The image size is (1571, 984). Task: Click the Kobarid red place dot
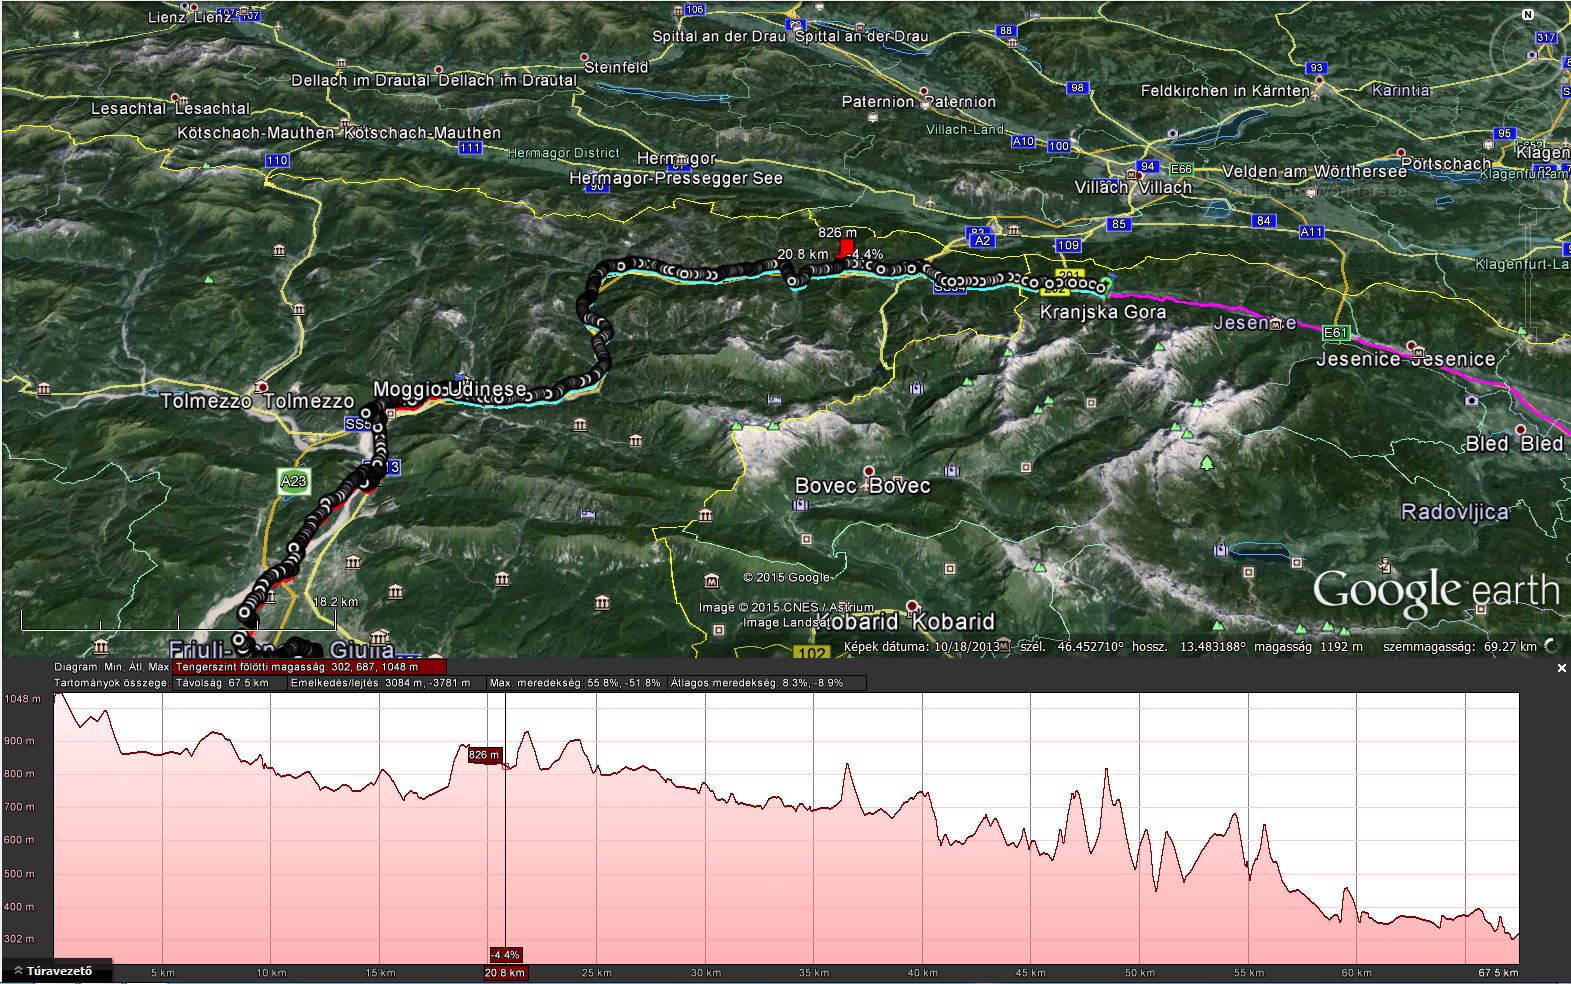point(912,605)
